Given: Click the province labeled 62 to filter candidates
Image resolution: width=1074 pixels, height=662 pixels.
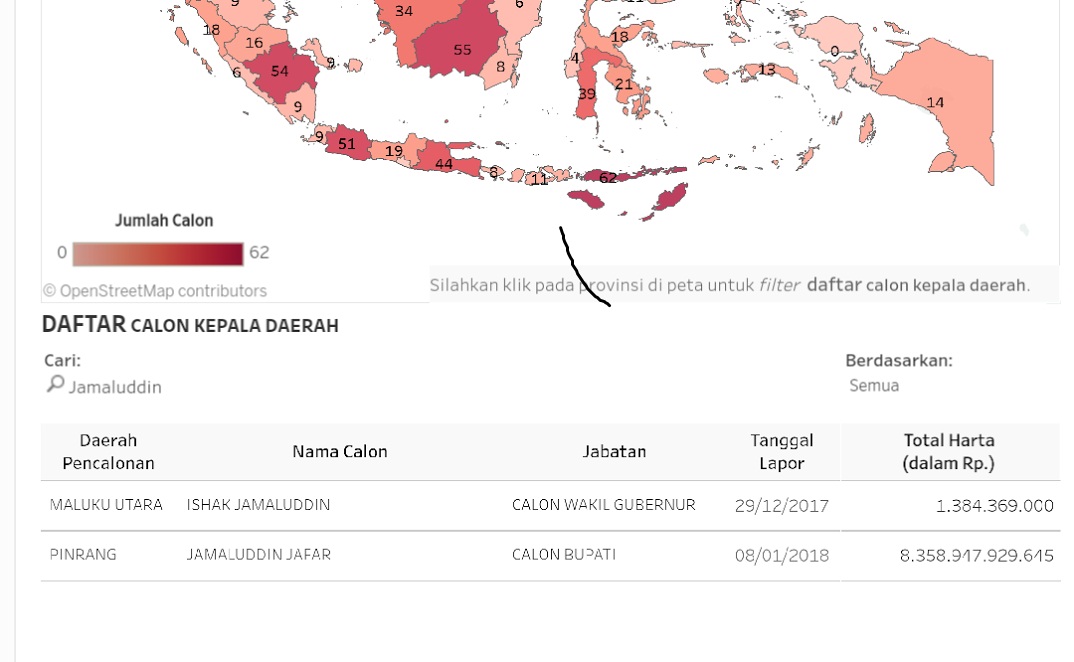Looking at the screenshot, I should click(x=608, y=178).
